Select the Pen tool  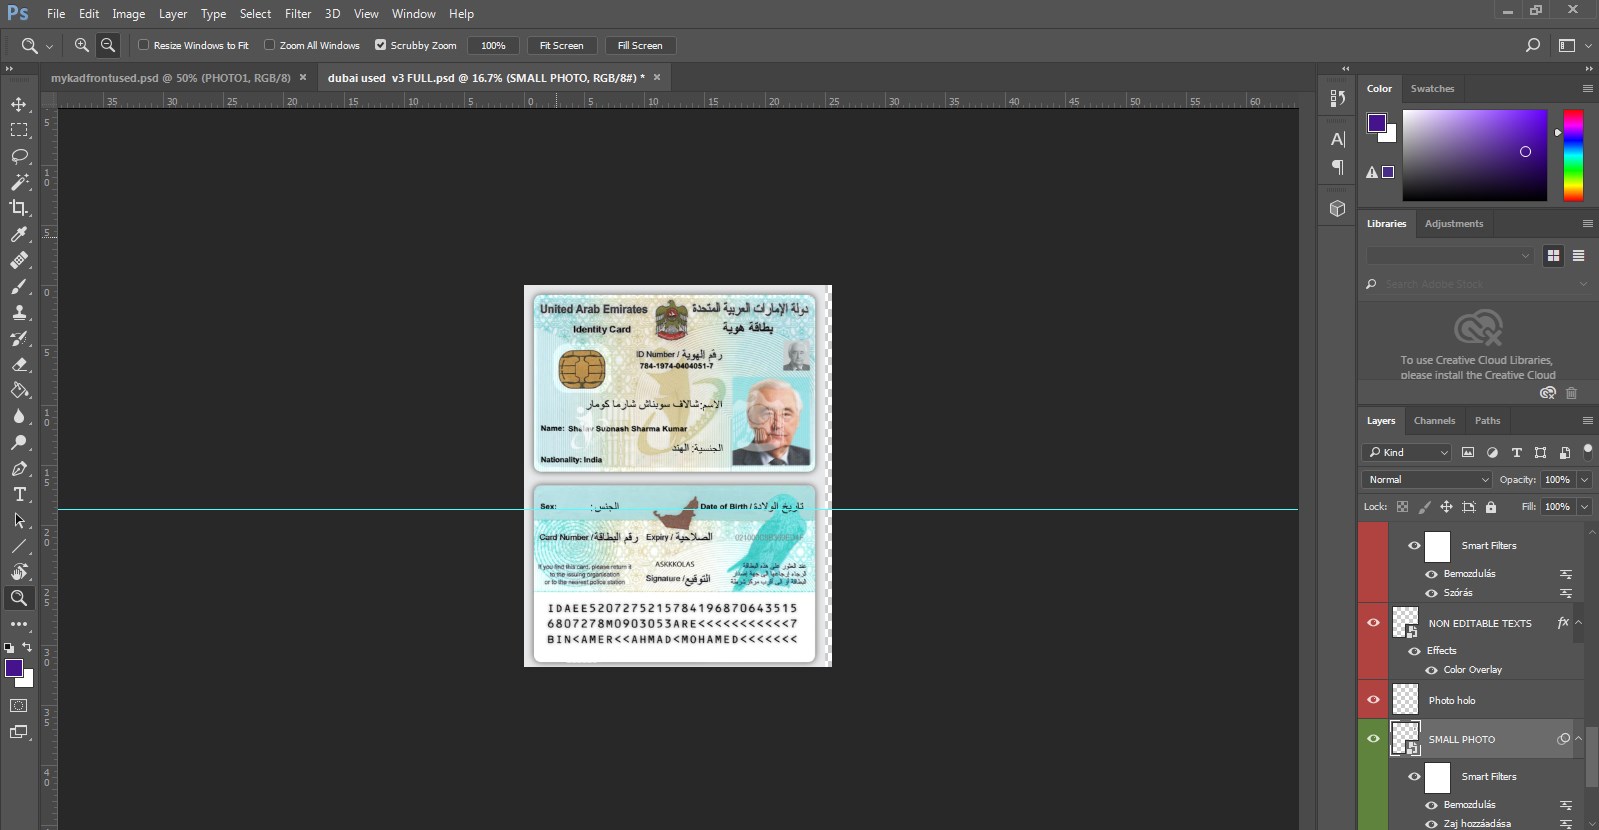[19, 468]
